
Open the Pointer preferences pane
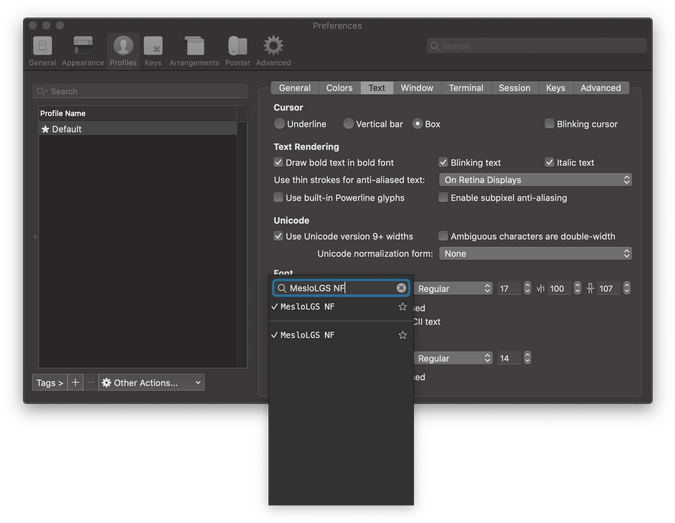(x=237, y=51)
